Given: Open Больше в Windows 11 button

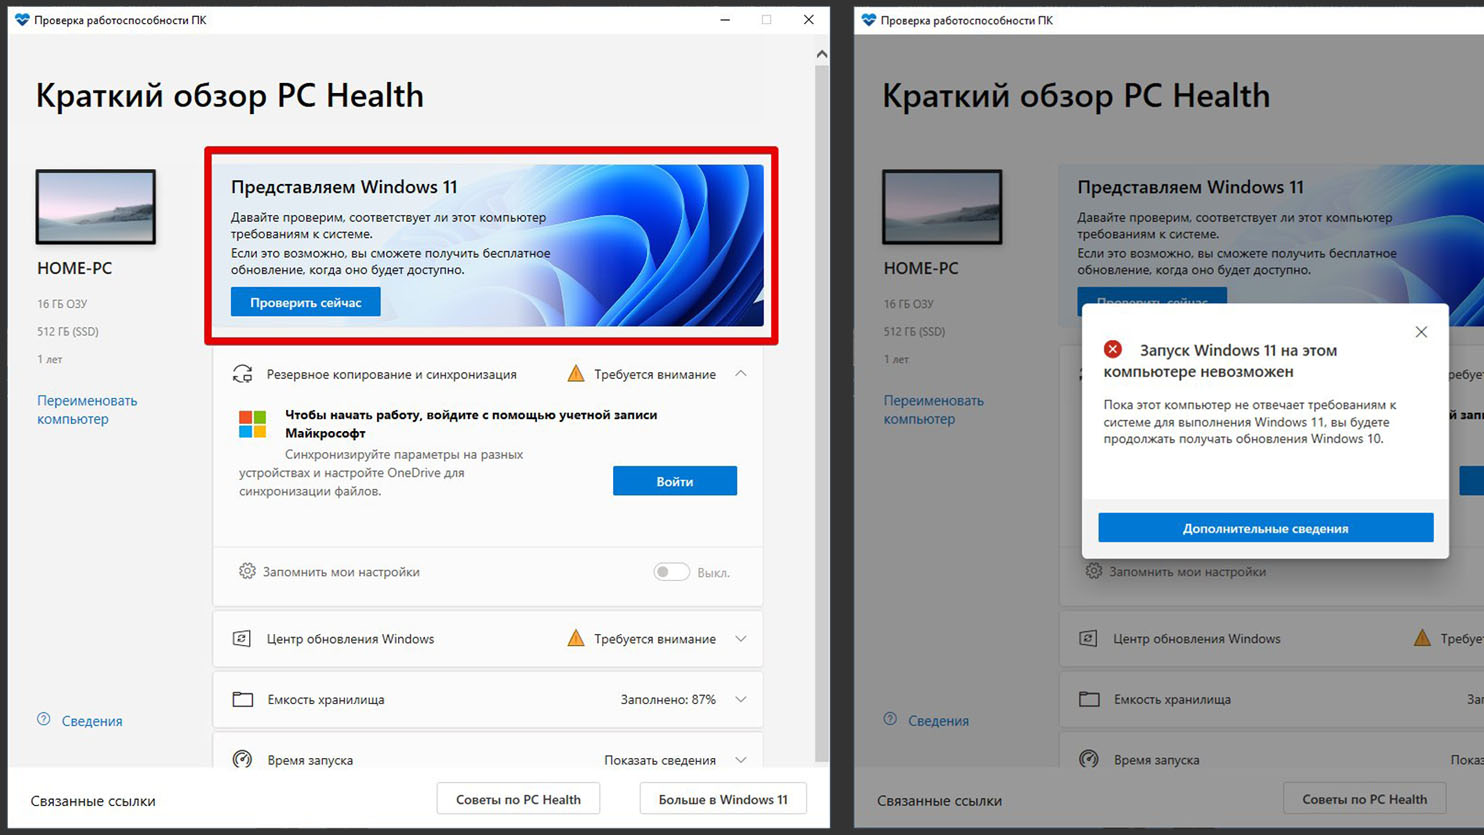Looking at the screenshot, I should point(723,799).
